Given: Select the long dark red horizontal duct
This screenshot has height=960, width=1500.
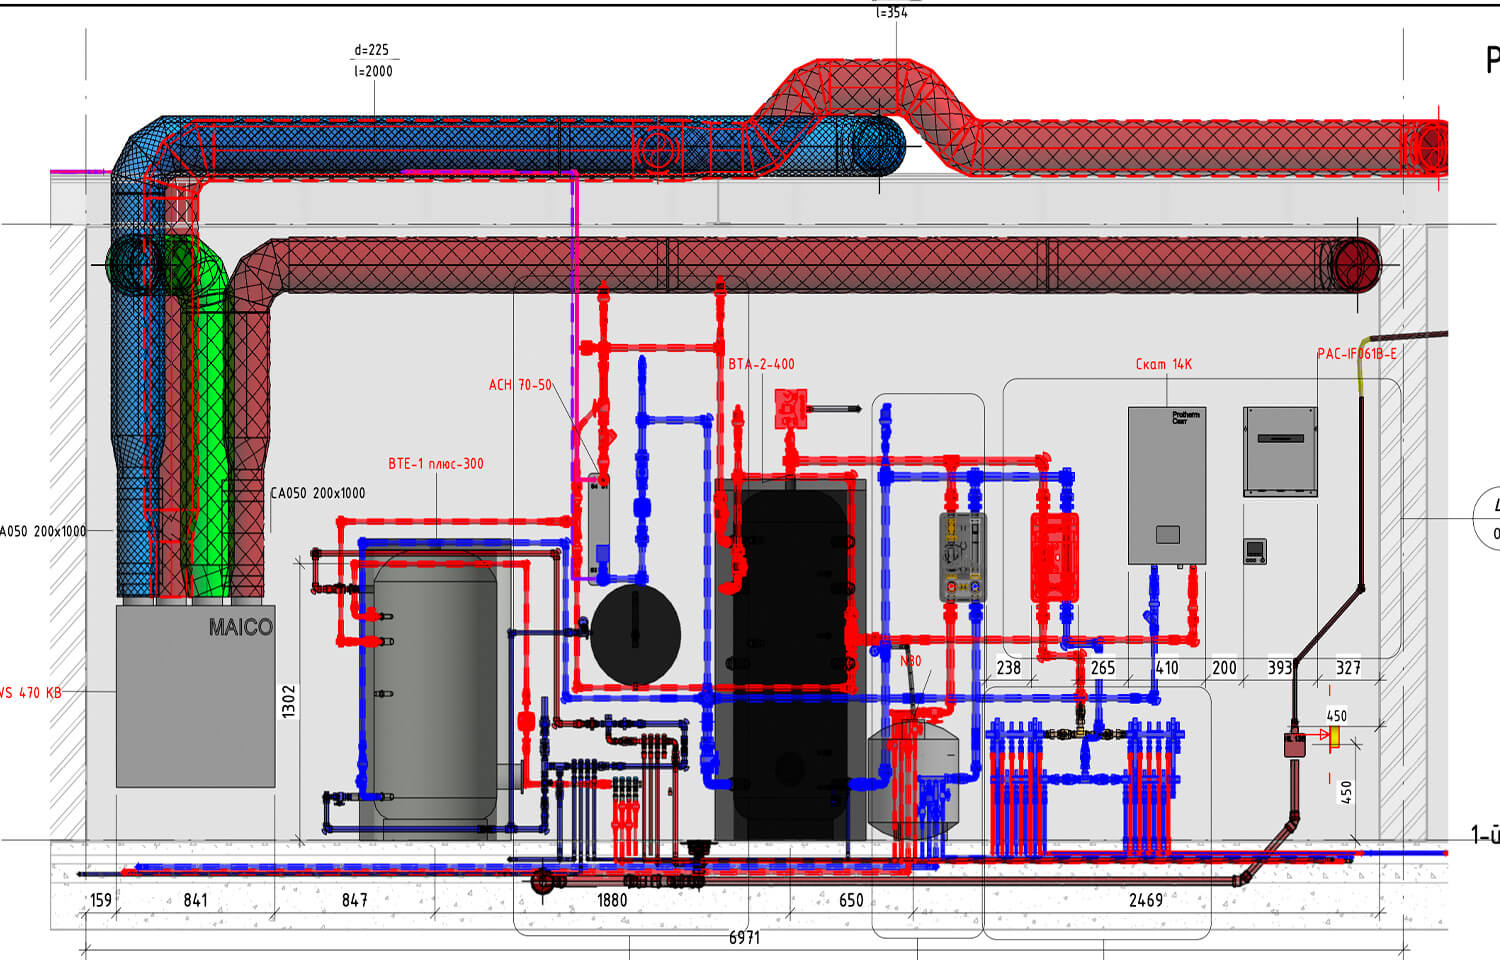Looking at the screenshot, I should click(x=800, y=266).
